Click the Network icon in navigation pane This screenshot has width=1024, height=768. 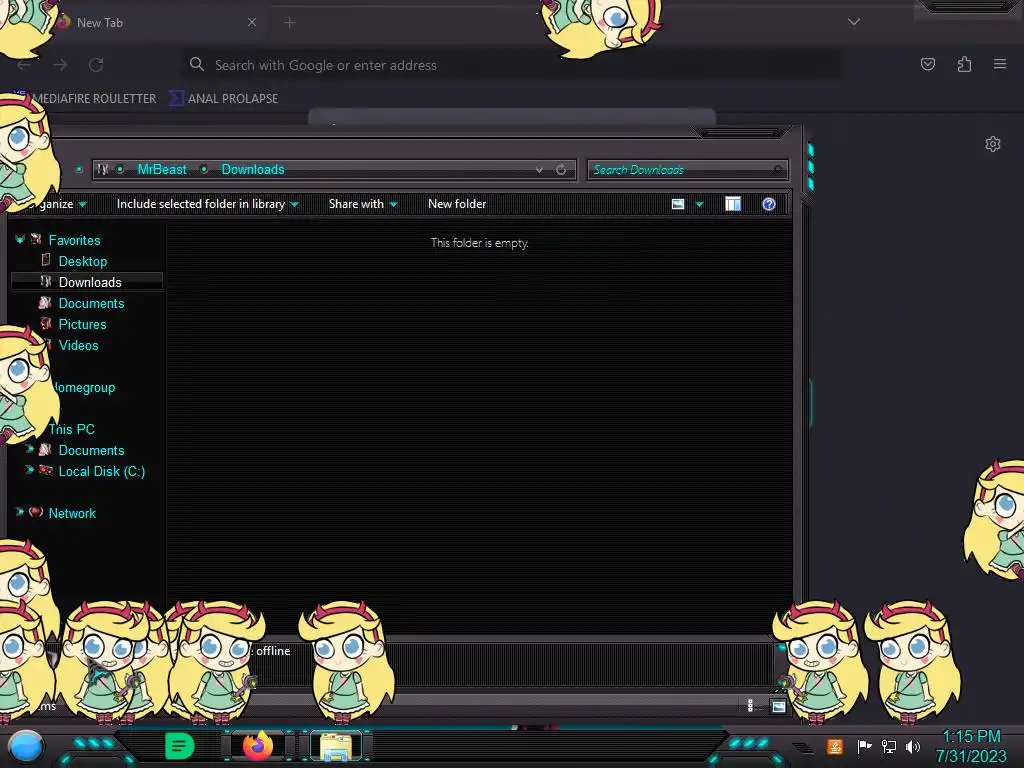tap(37, 512)
